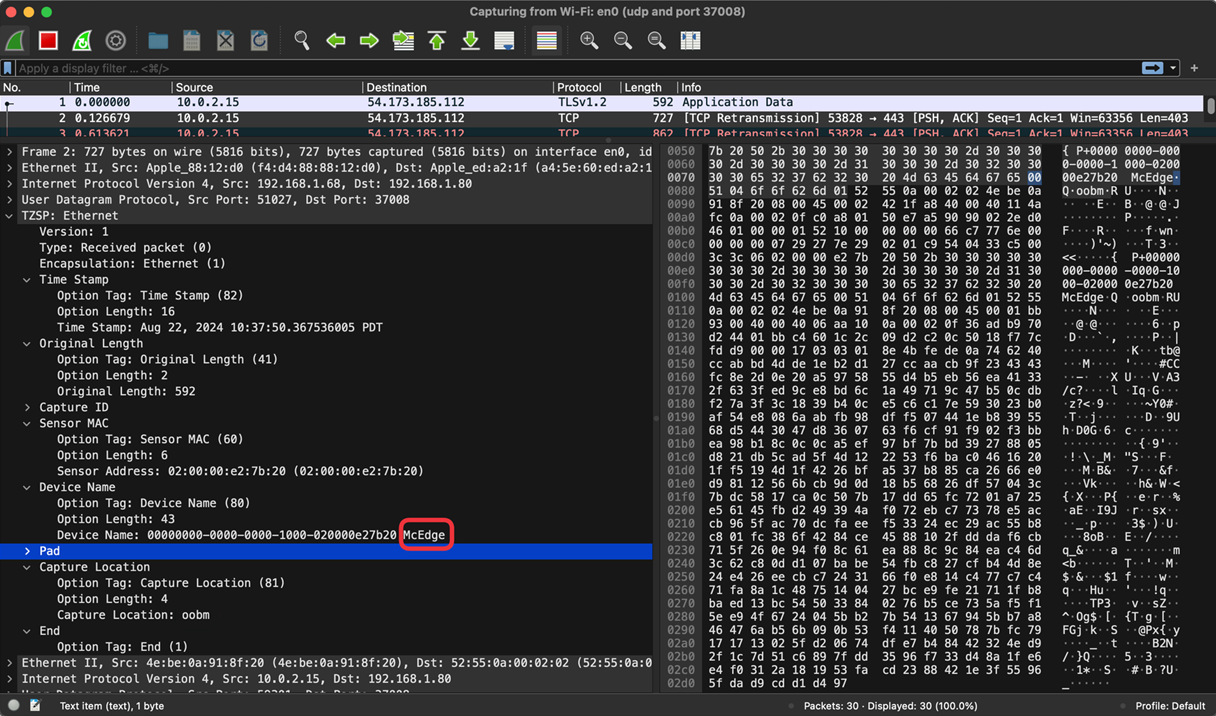The width and height of the screenshot is (1216, 716).
Task: Sort packets by No. column
Action: coord(35,87)
